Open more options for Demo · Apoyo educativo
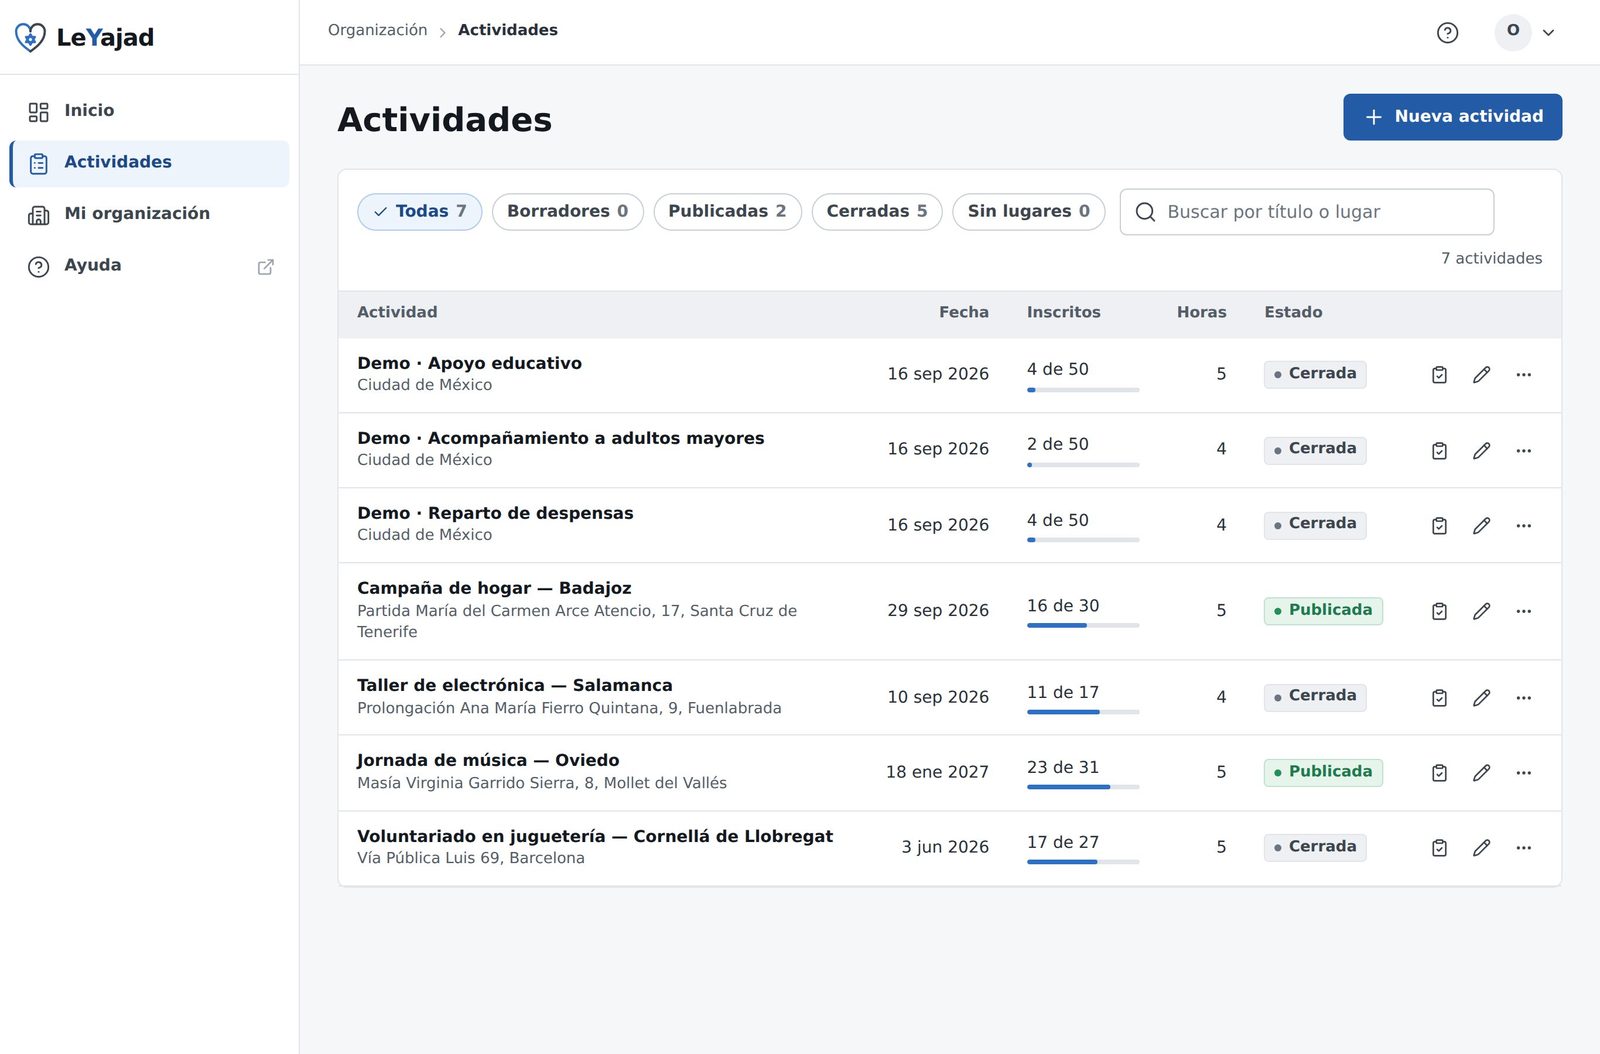The height and width of the screenshot is (1054, 1600). [x=1523, y=374]
